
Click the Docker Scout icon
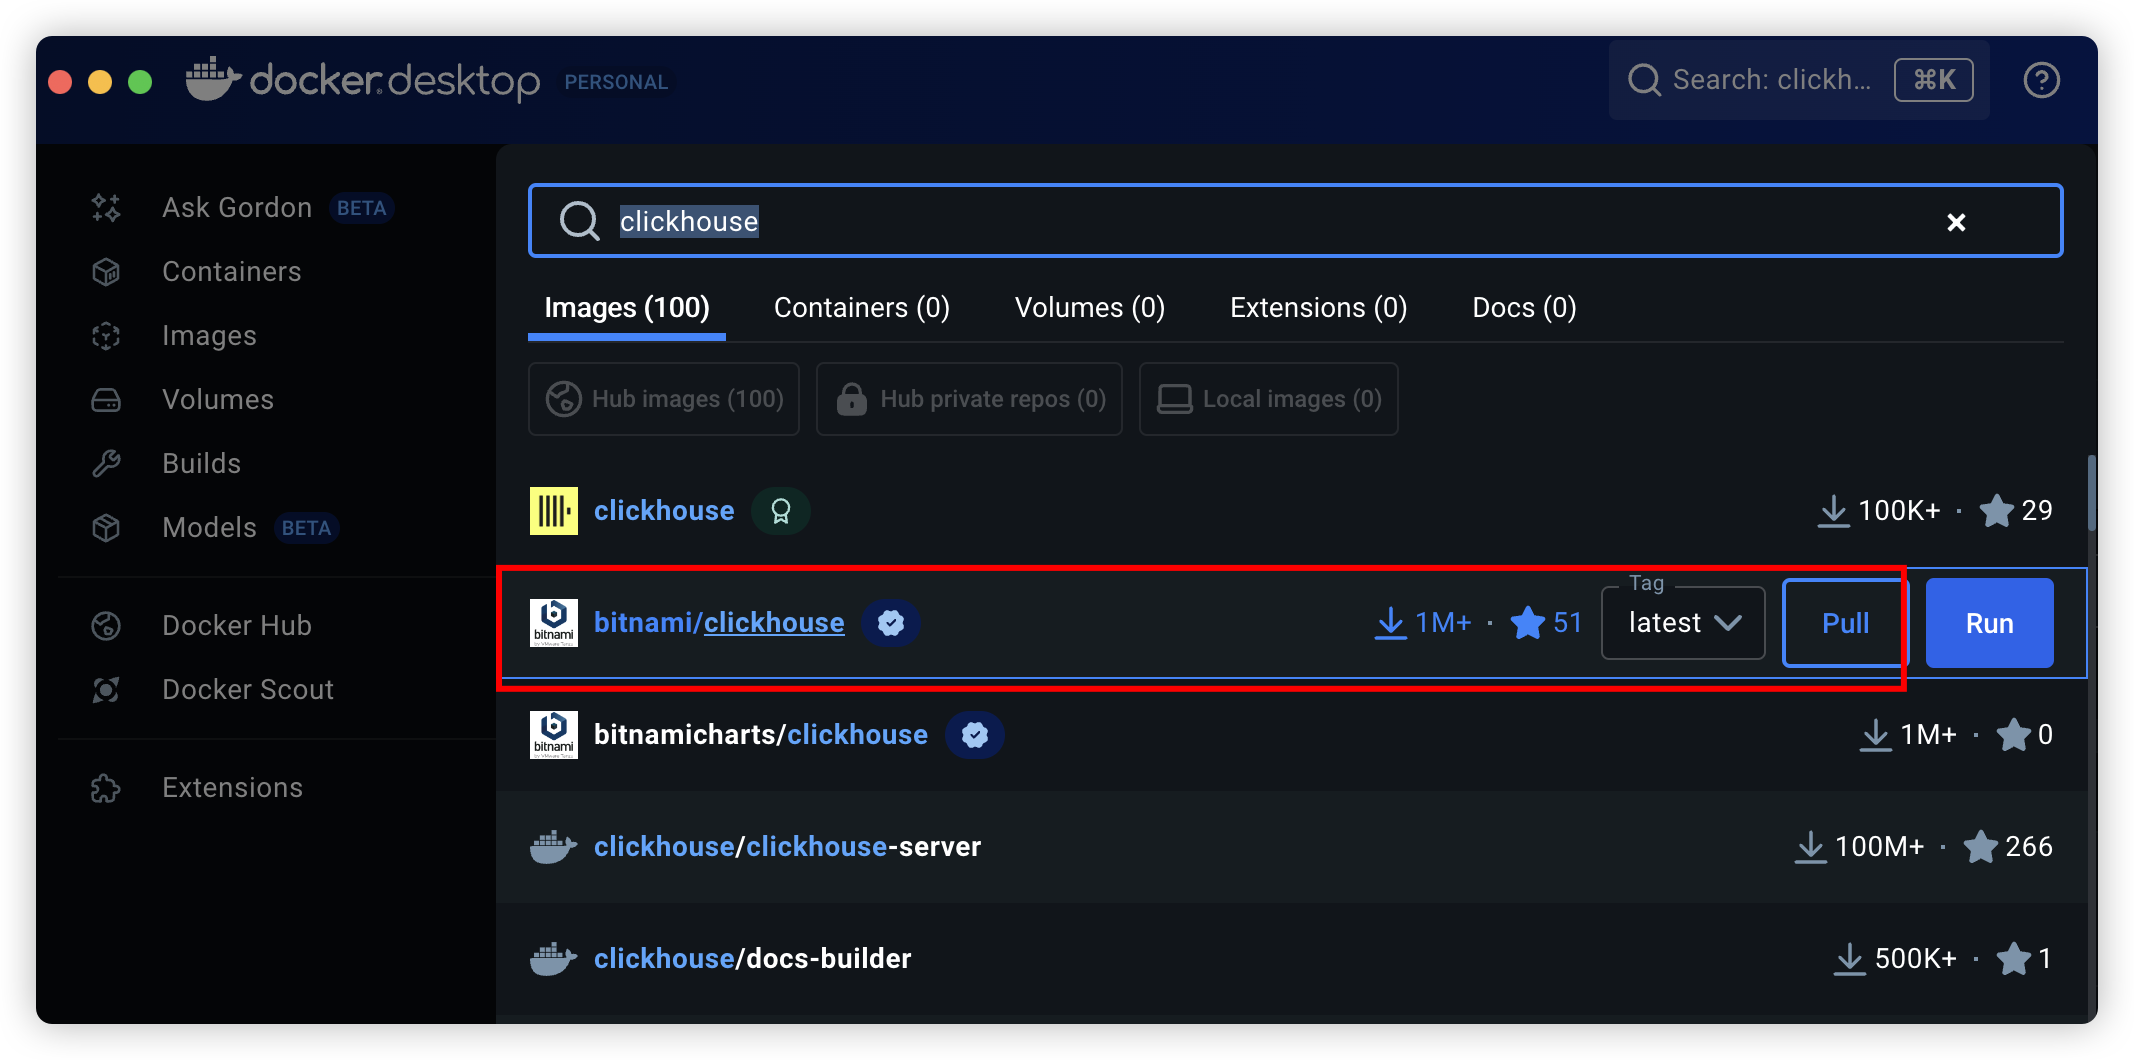[106, 689]
